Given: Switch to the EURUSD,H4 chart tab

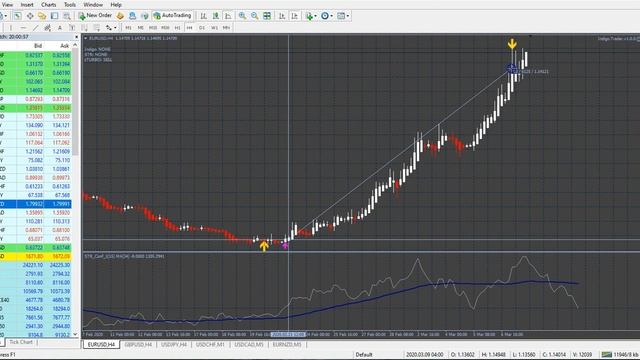Looking at the screenshot, I should coord(101,345).
